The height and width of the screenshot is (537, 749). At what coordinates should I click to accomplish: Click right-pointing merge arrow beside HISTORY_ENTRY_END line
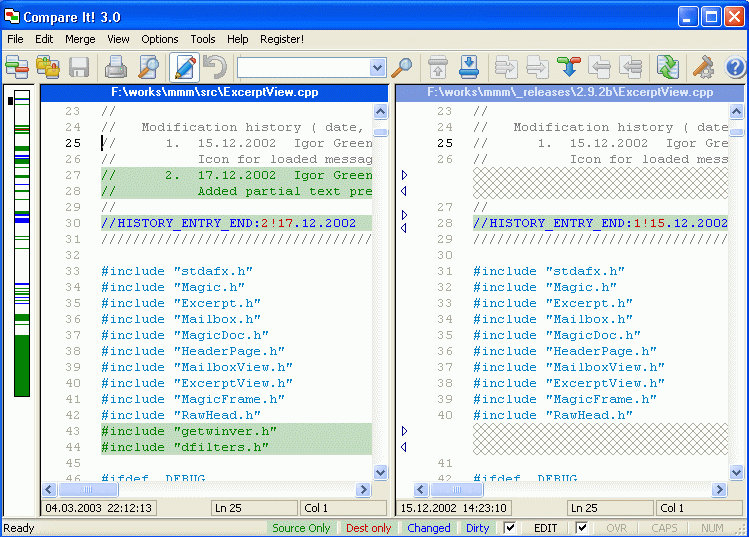[x=404, y=215]
